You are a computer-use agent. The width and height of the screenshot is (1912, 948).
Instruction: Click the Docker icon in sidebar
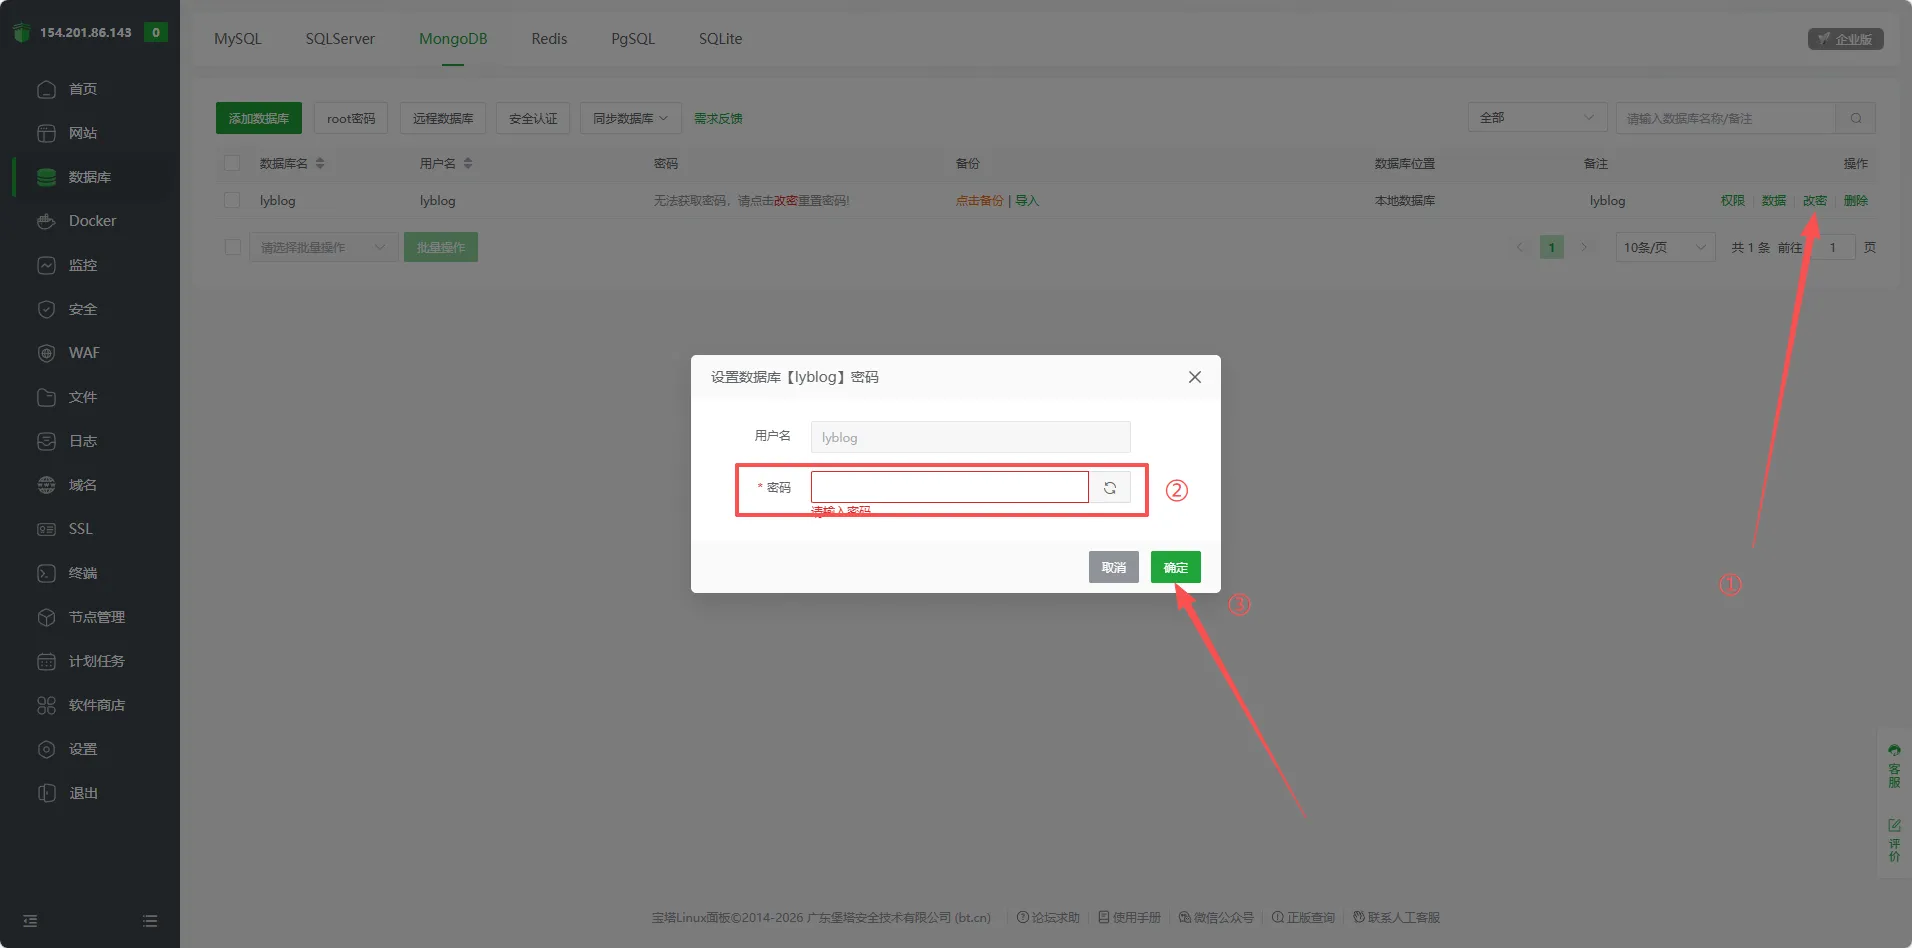(46, 221)
